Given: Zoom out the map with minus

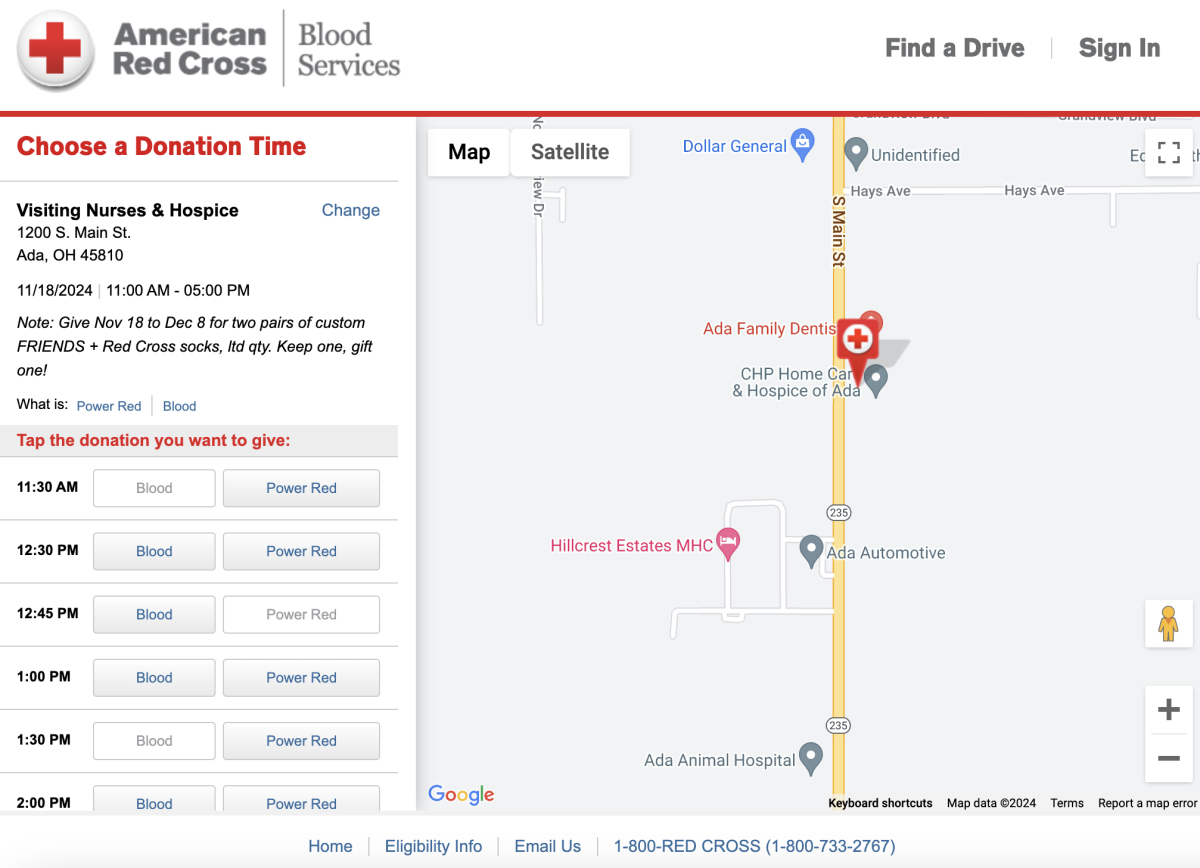Looking at the screenshot, I should click(x=1168, y=759).
